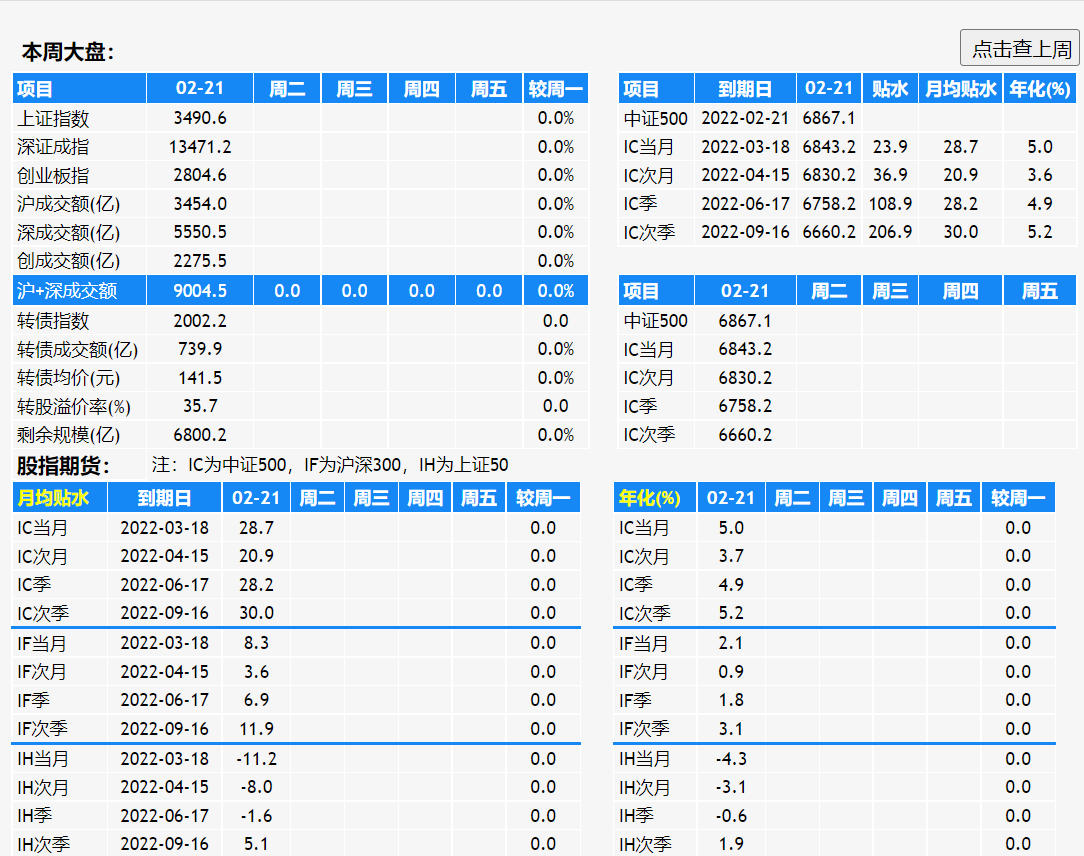Click the yellow 月均贴水 table header
Screen dimensions: 1084x856
[x=54, y=498]
